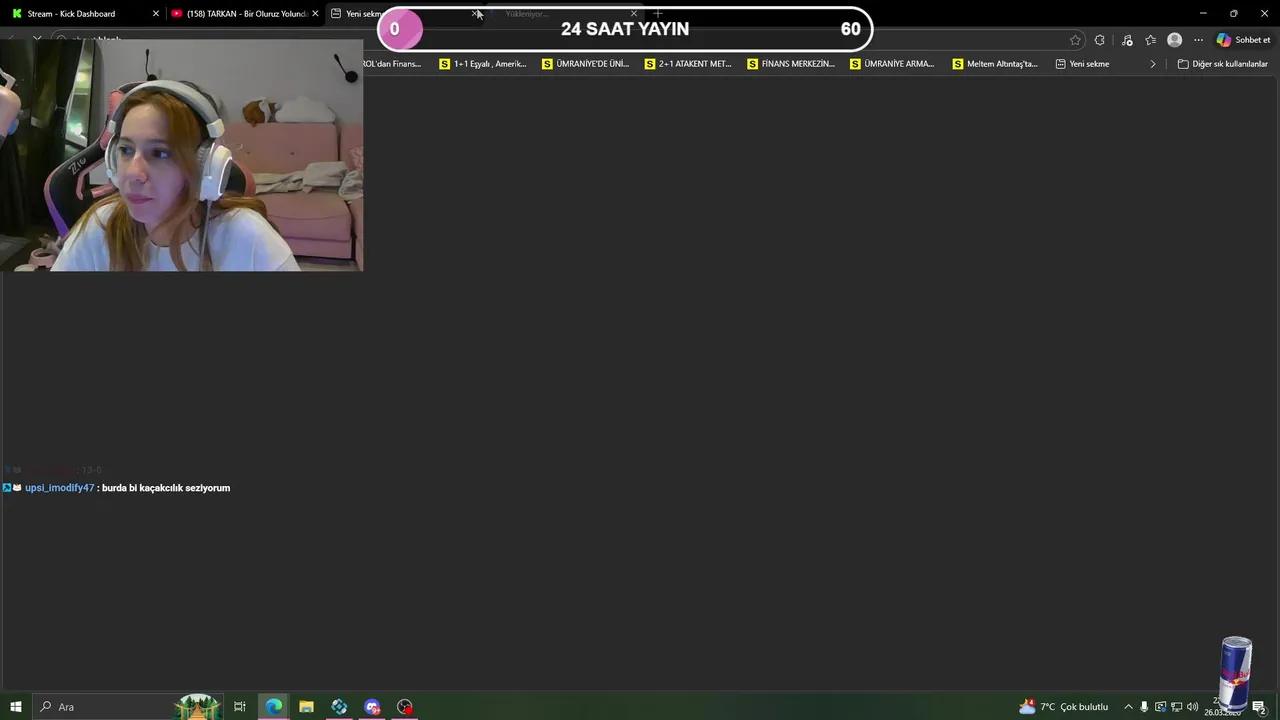This screenshot has height=720, width=1280.
Task: Open OBS Studio from the taskbar
Action: tap(405, 707)
